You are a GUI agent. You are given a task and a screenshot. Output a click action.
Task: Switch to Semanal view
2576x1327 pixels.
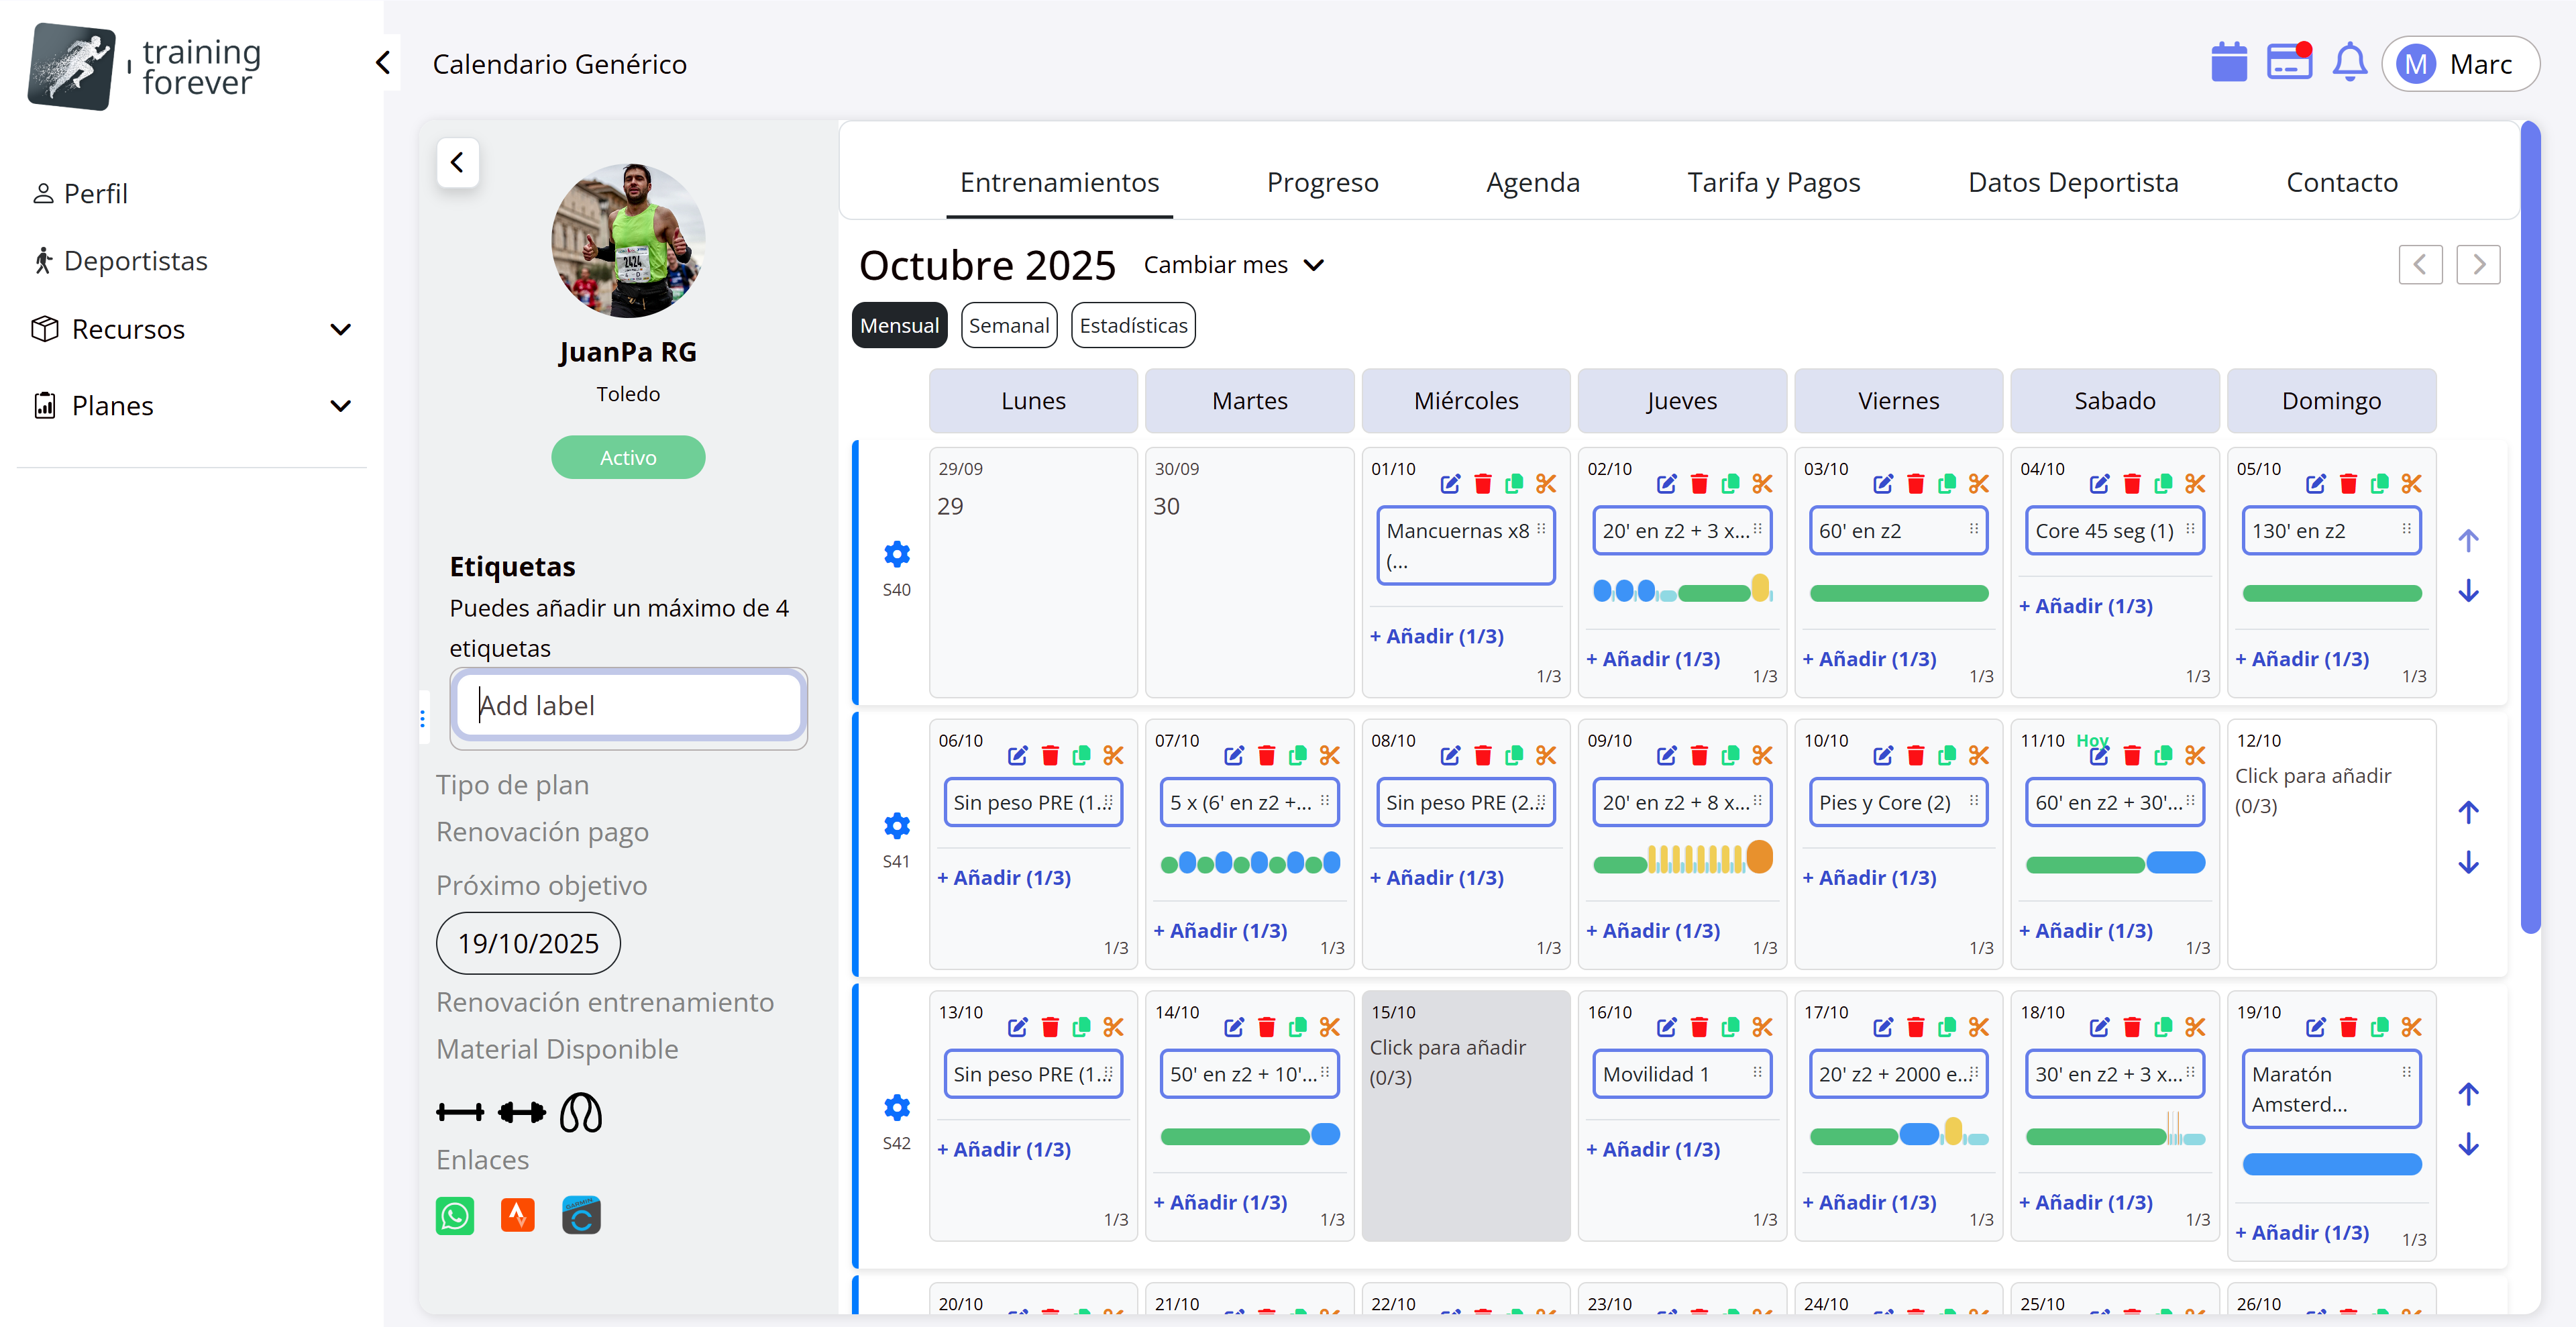(x=1008, y=326)
